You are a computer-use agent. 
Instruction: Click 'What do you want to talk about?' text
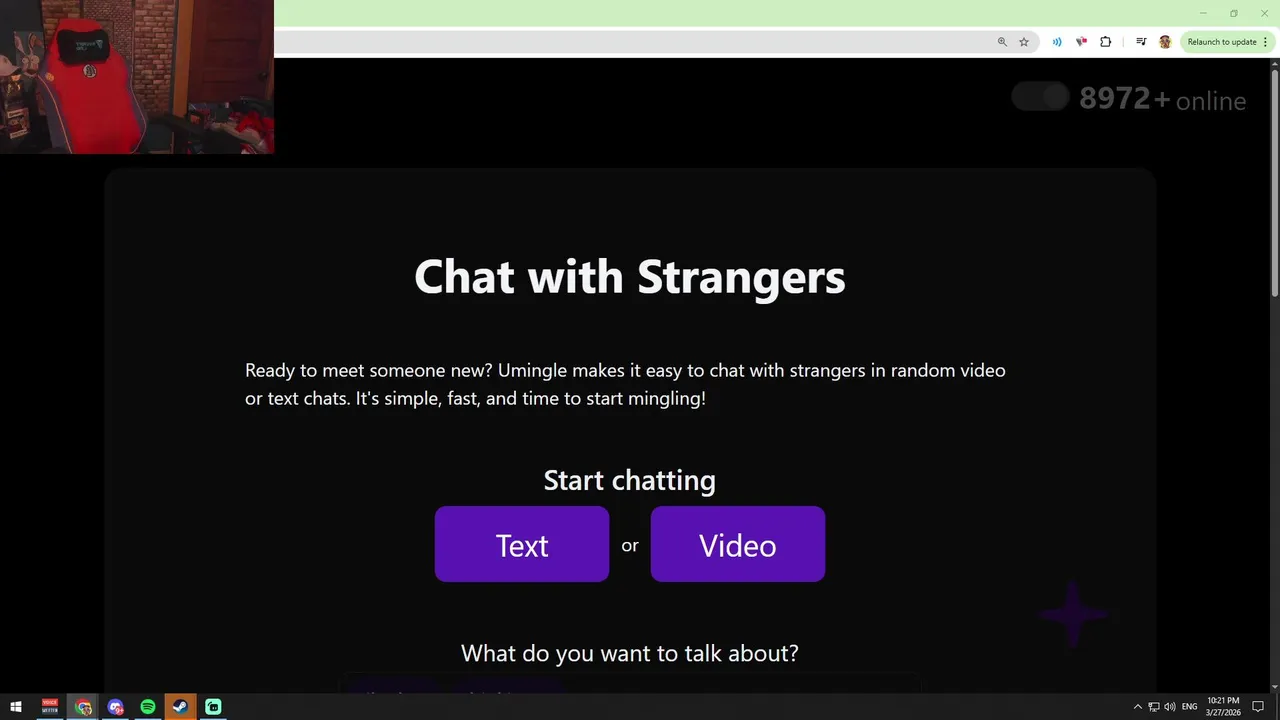tap(630, 653)
